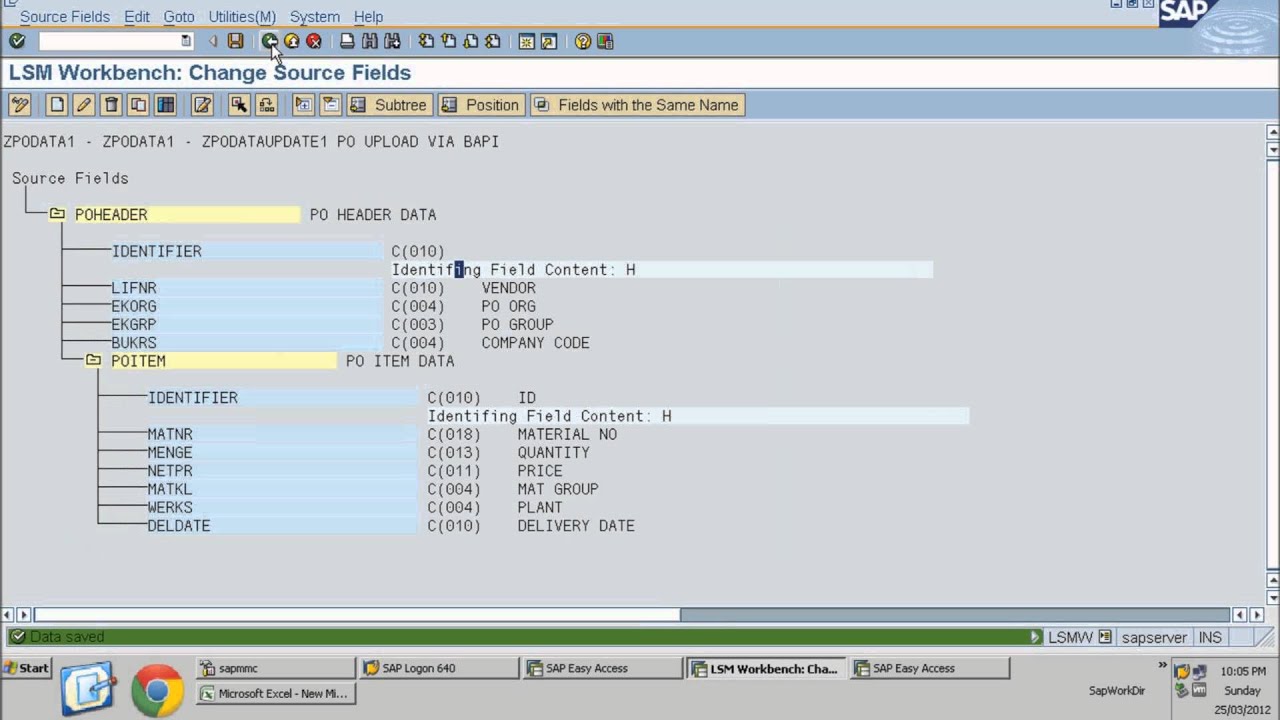Select the MENGE field row

[x=282, y=452]
